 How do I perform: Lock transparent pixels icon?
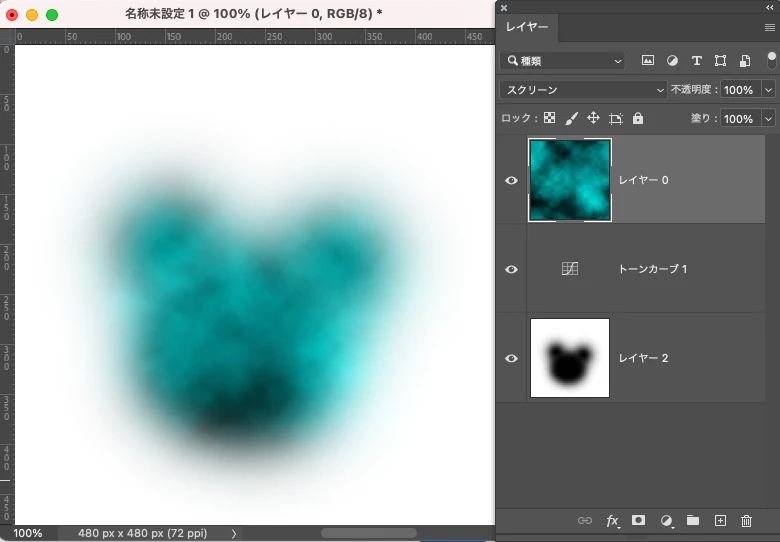[x=549, y=118]
